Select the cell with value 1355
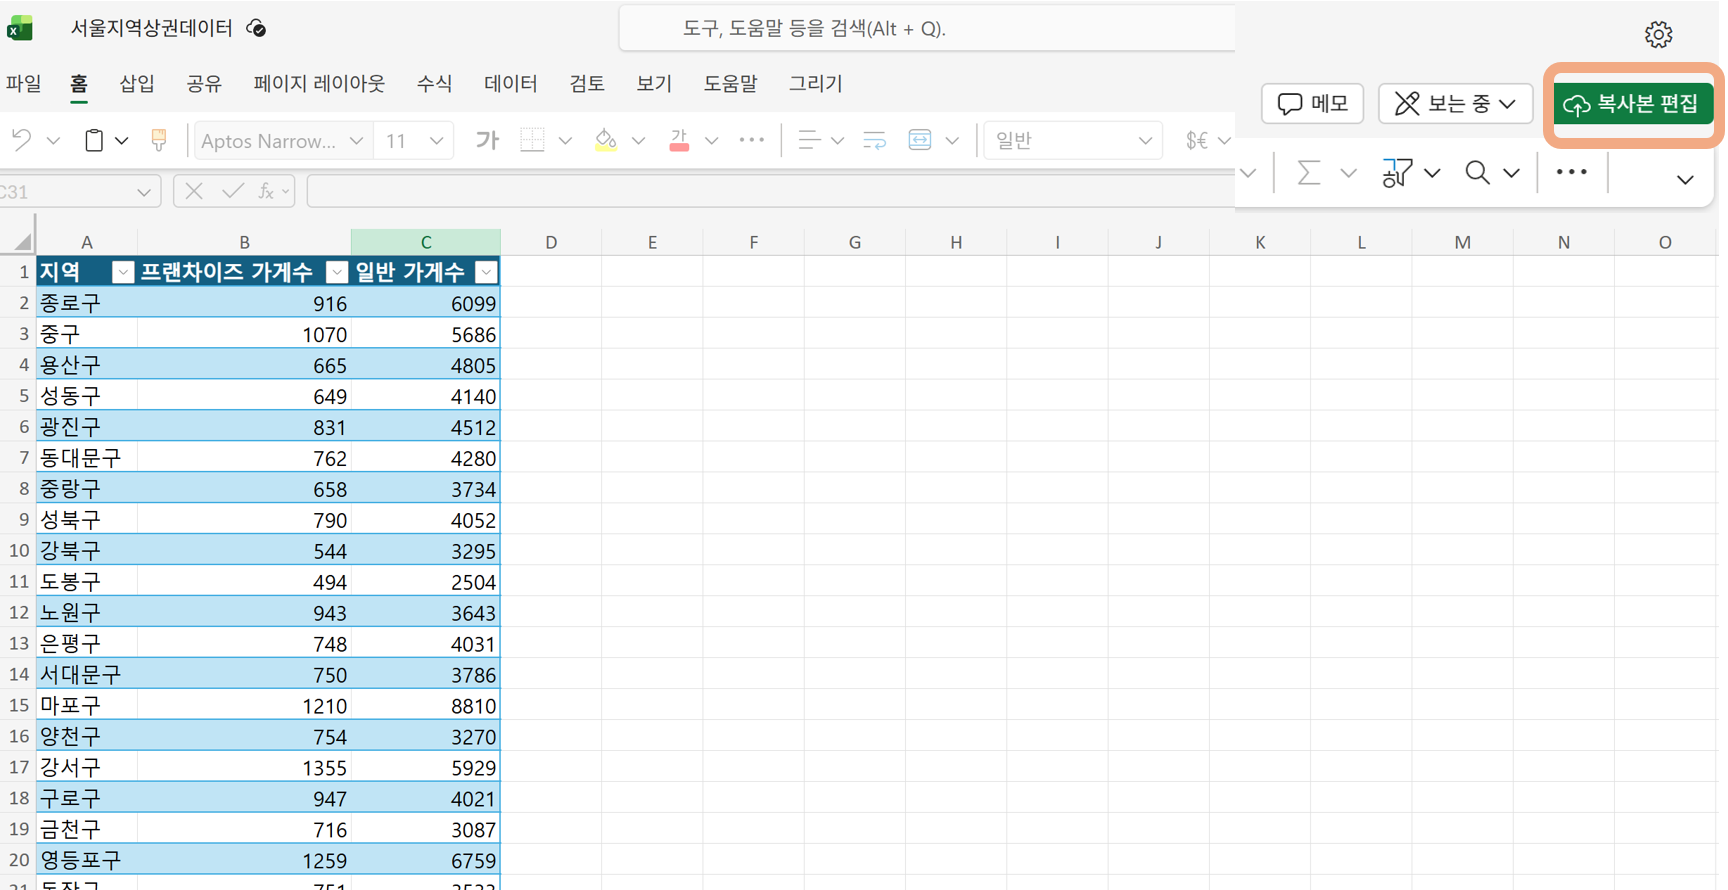This screenshot has height=890, width=1728. (x=244, y=768)
